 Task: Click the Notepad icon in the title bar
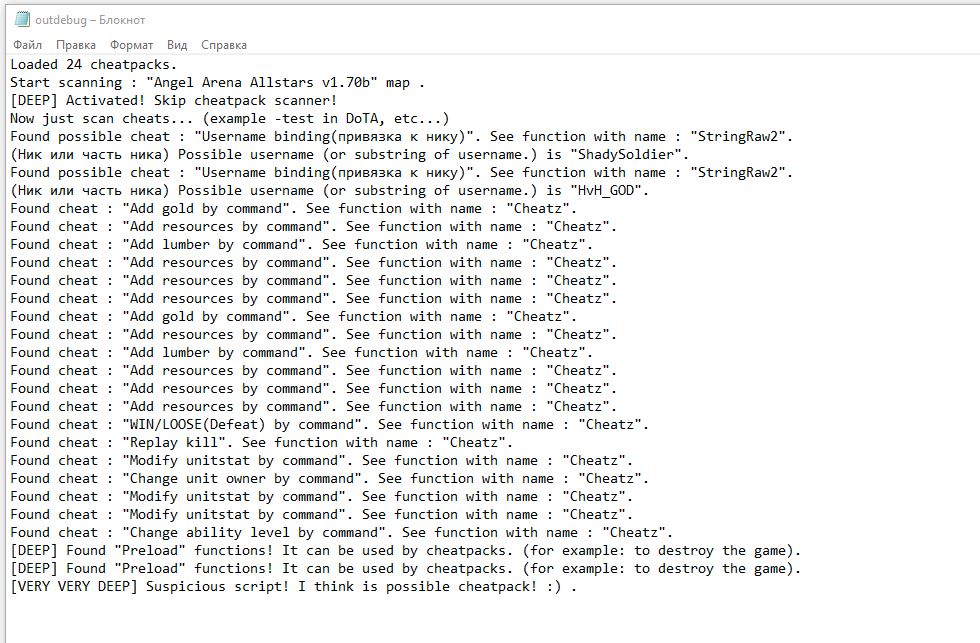pyautogui.click(x=22, y=19)
